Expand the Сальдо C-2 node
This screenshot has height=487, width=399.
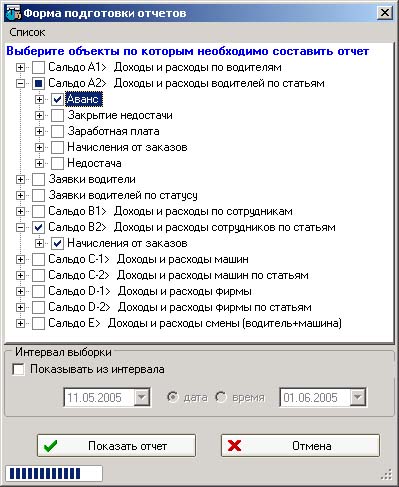(20, 275)
